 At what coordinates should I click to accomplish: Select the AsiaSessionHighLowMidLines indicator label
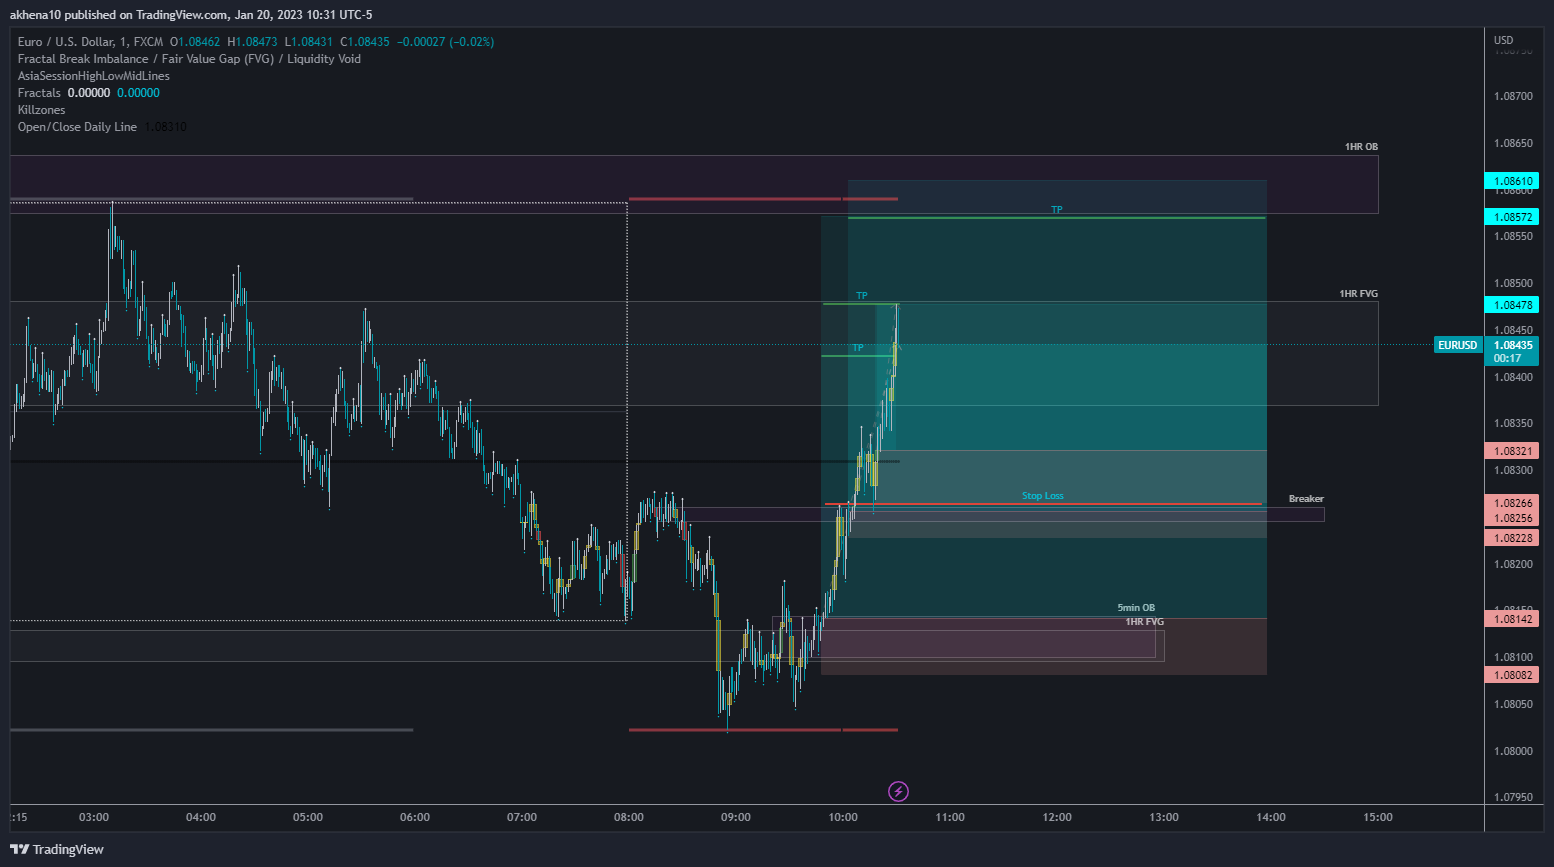[x=94, y=76]
